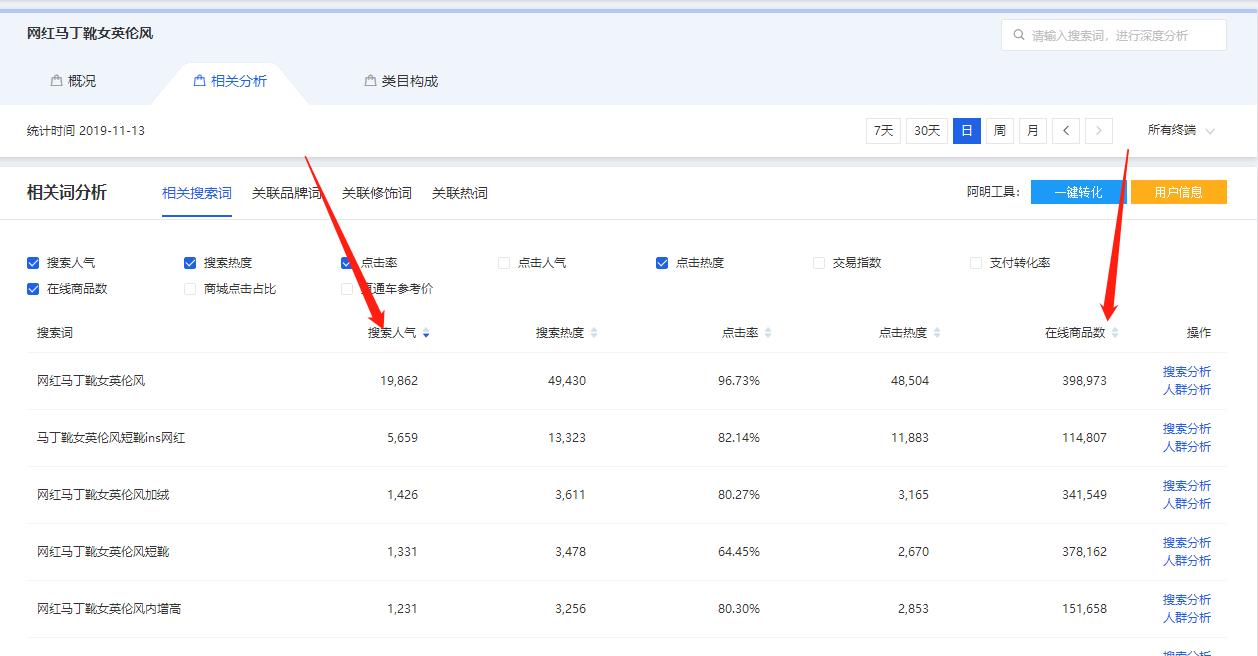
Task: Disable the 搜索人气 checkbox
Action: point(32,262)
